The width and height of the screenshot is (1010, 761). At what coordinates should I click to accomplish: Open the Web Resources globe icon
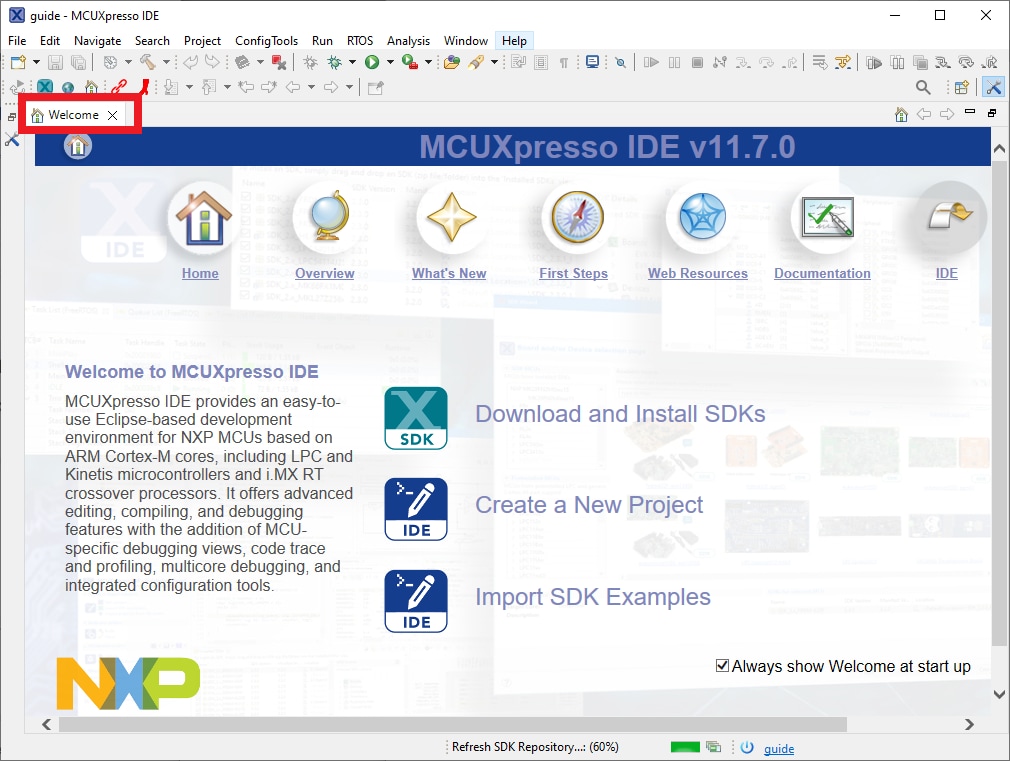(701, 218)
